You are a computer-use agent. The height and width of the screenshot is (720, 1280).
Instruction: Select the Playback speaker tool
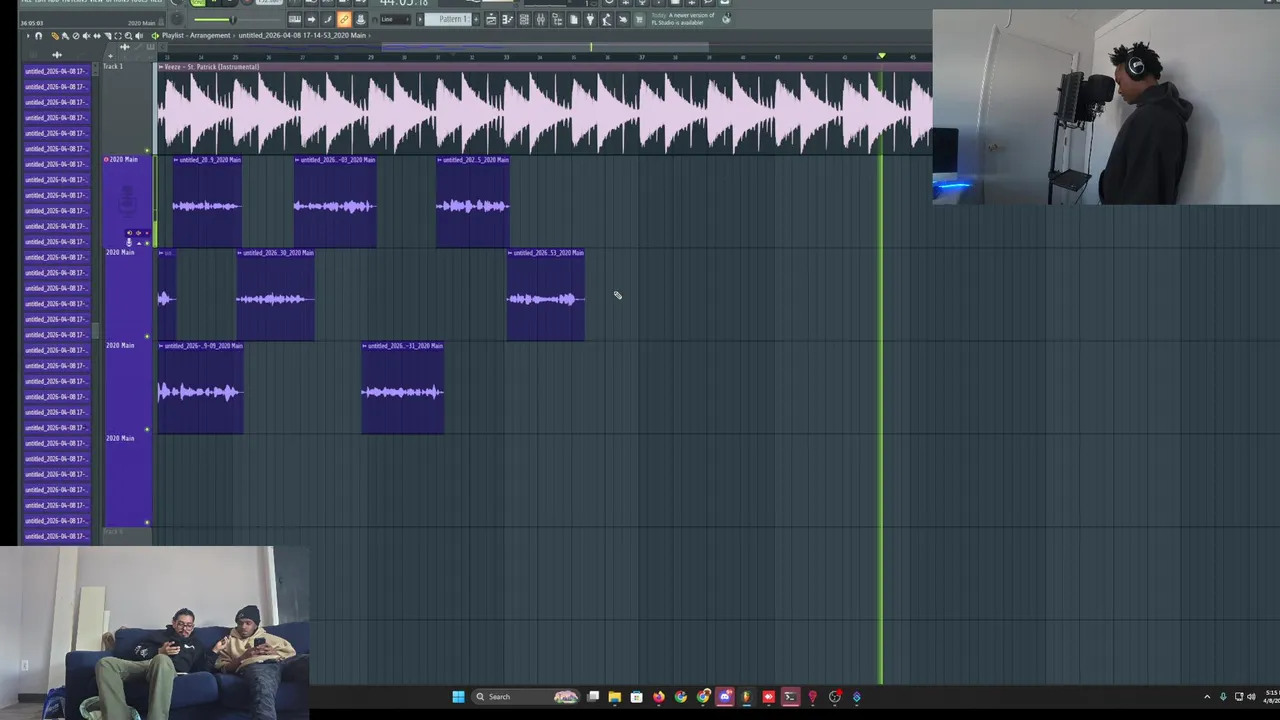(139, 36)
